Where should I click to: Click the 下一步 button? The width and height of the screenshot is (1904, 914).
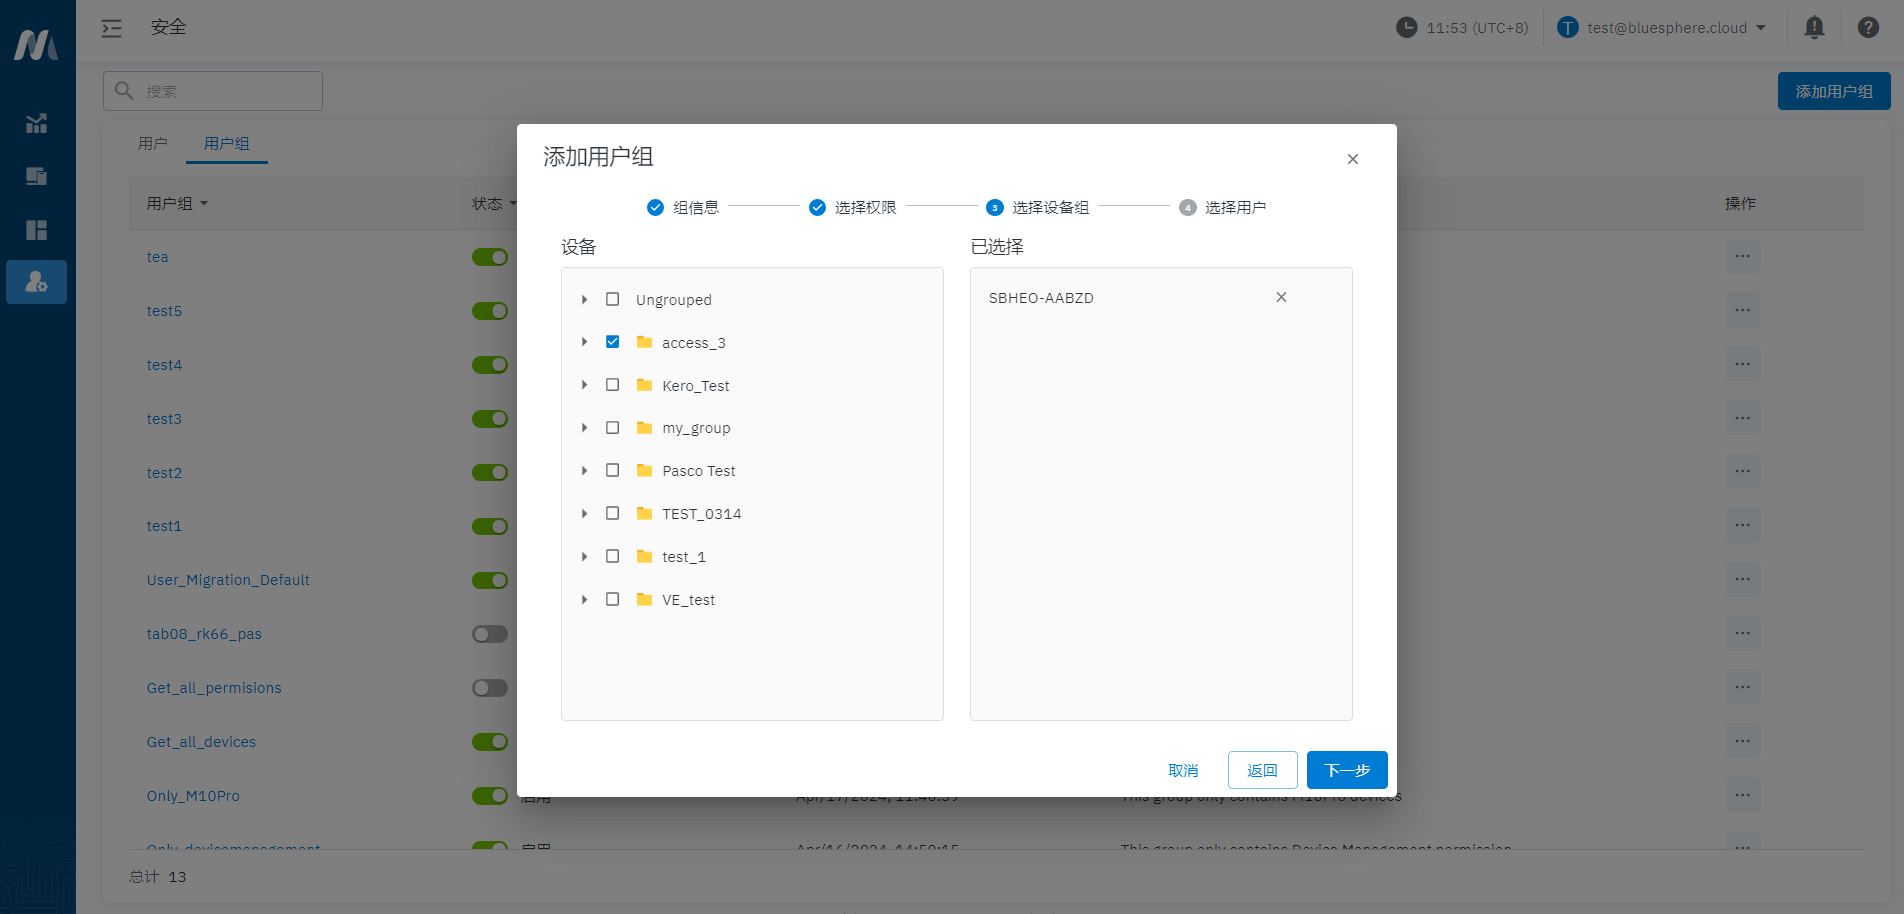click(1346, 770)
